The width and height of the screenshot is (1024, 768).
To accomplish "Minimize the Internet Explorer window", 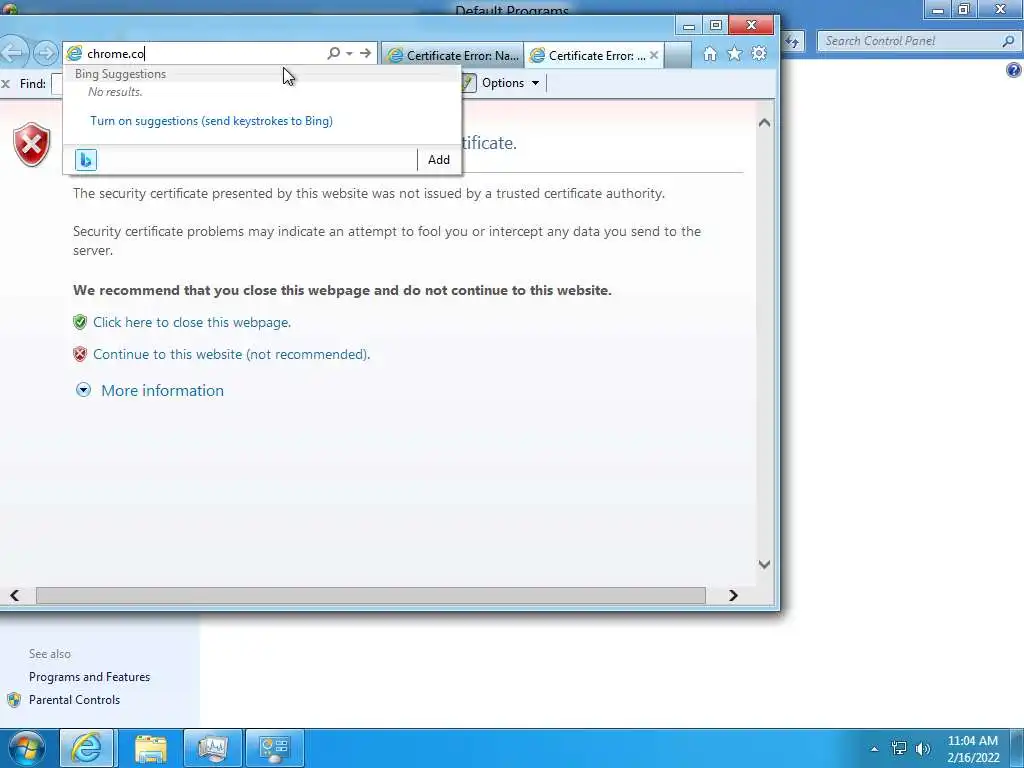I will pyautogui.click(x=688, y=26).
